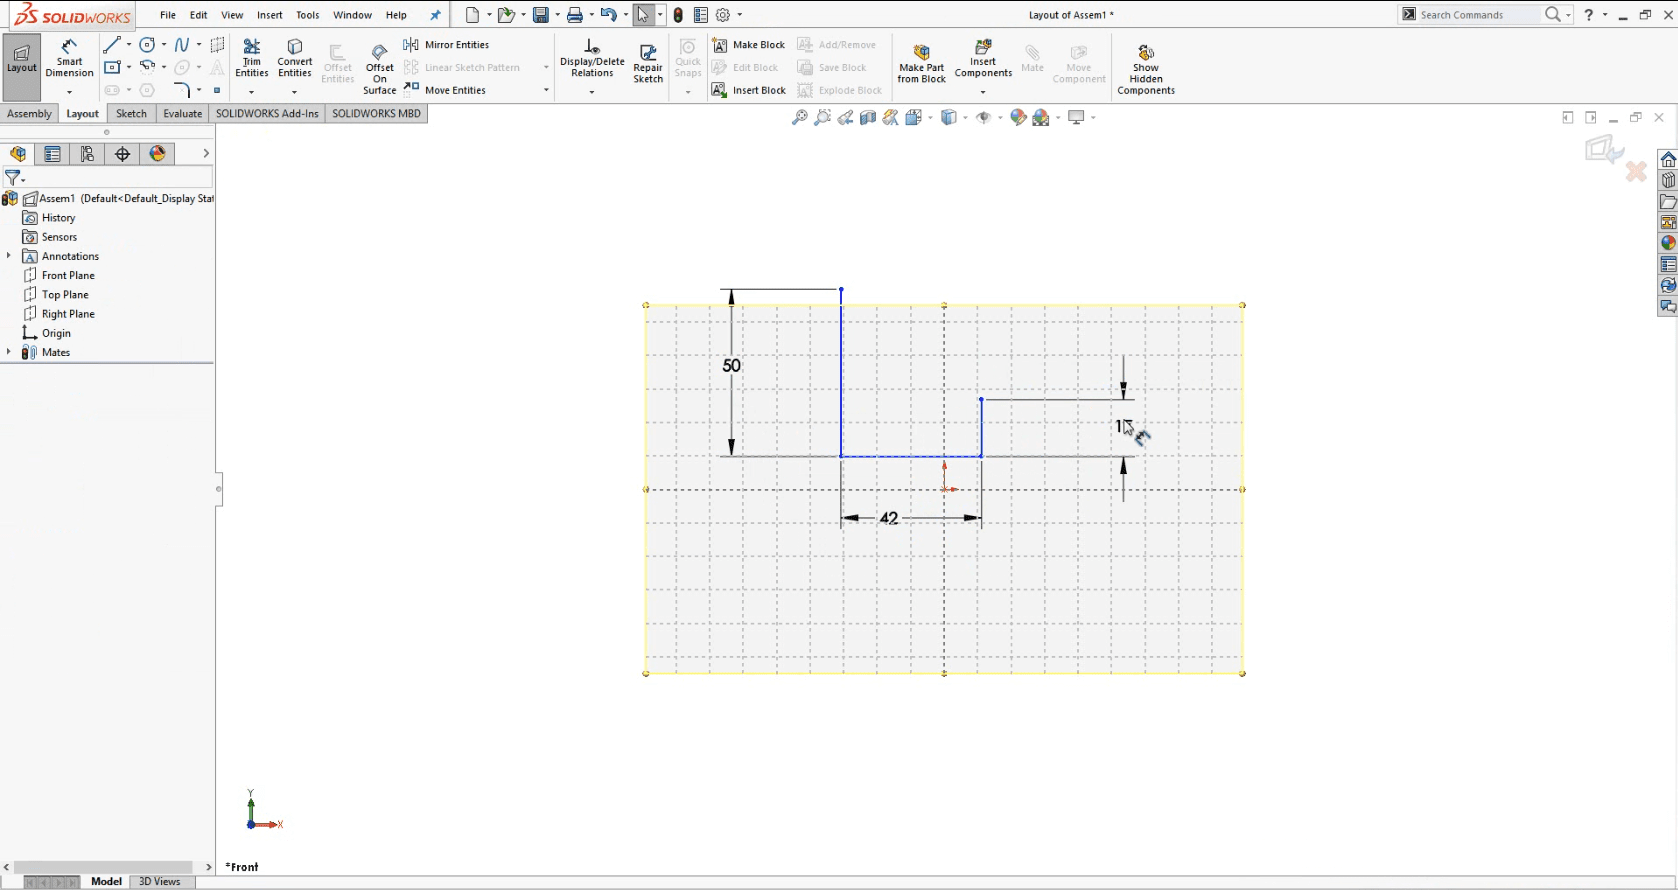Expand the Mates tree node
This screenshot has height=890, width=1678.
pyautogui.click(x=9, y=352)
